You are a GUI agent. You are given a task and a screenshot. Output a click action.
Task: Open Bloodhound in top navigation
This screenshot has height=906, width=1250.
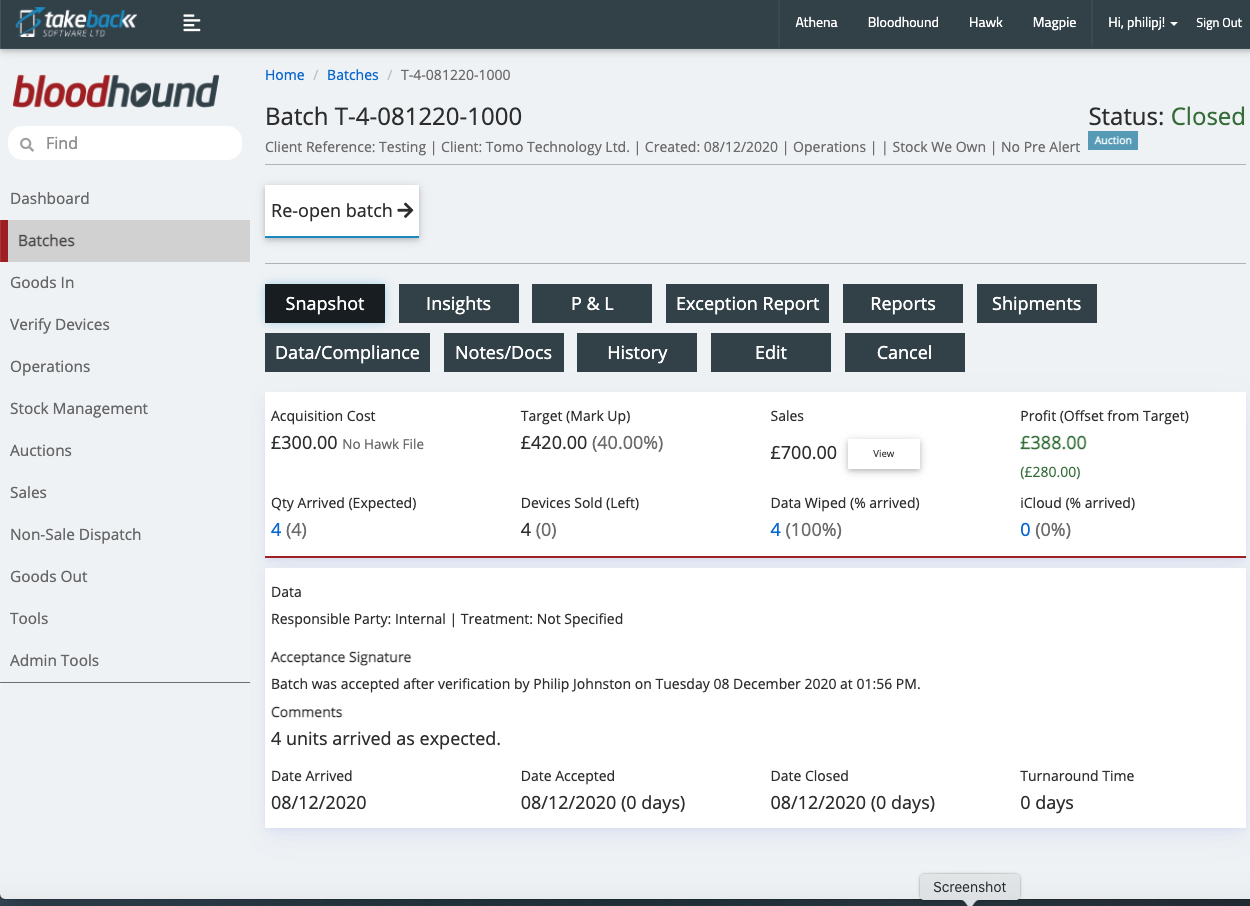903,23
